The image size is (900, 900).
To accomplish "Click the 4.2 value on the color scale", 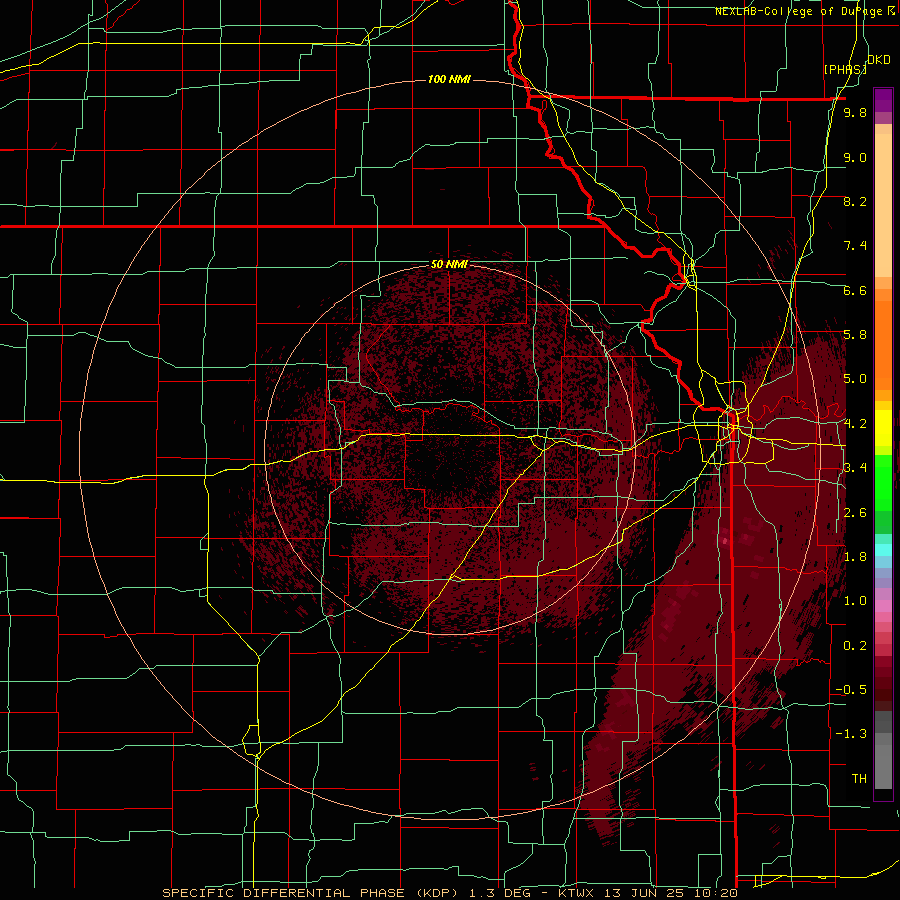I will pos(855,424).
